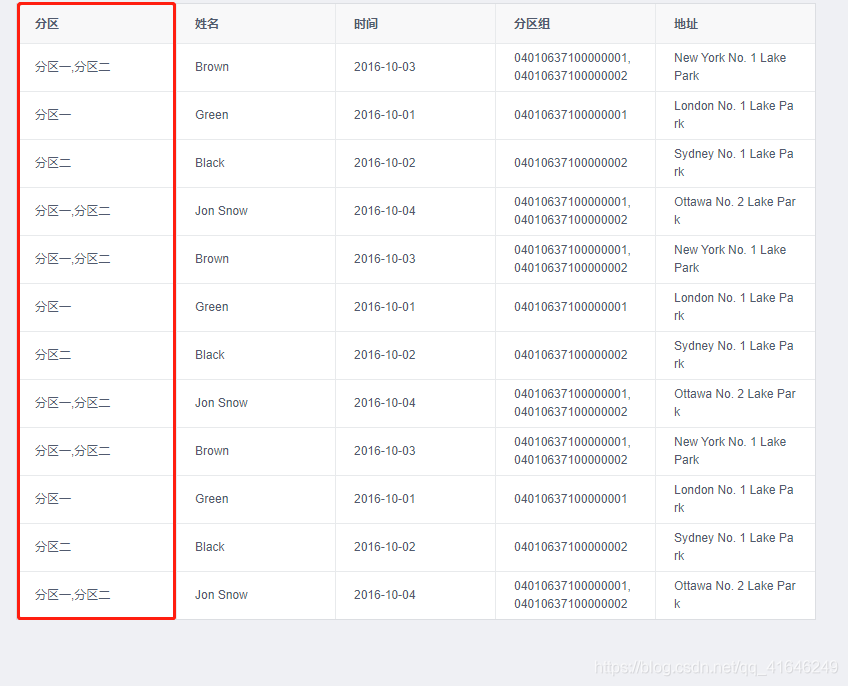Click the 姓名 column header
The height and width of the screenshot is (686, 848).
pos(206,23)
